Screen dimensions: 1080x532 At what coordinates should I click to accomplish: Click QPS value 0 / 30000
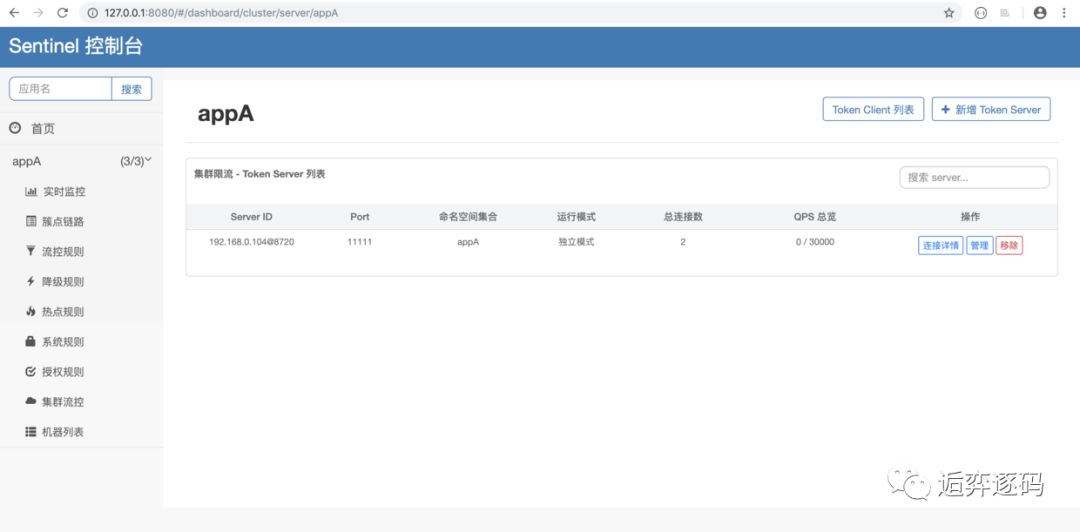(x=815, y=243)
